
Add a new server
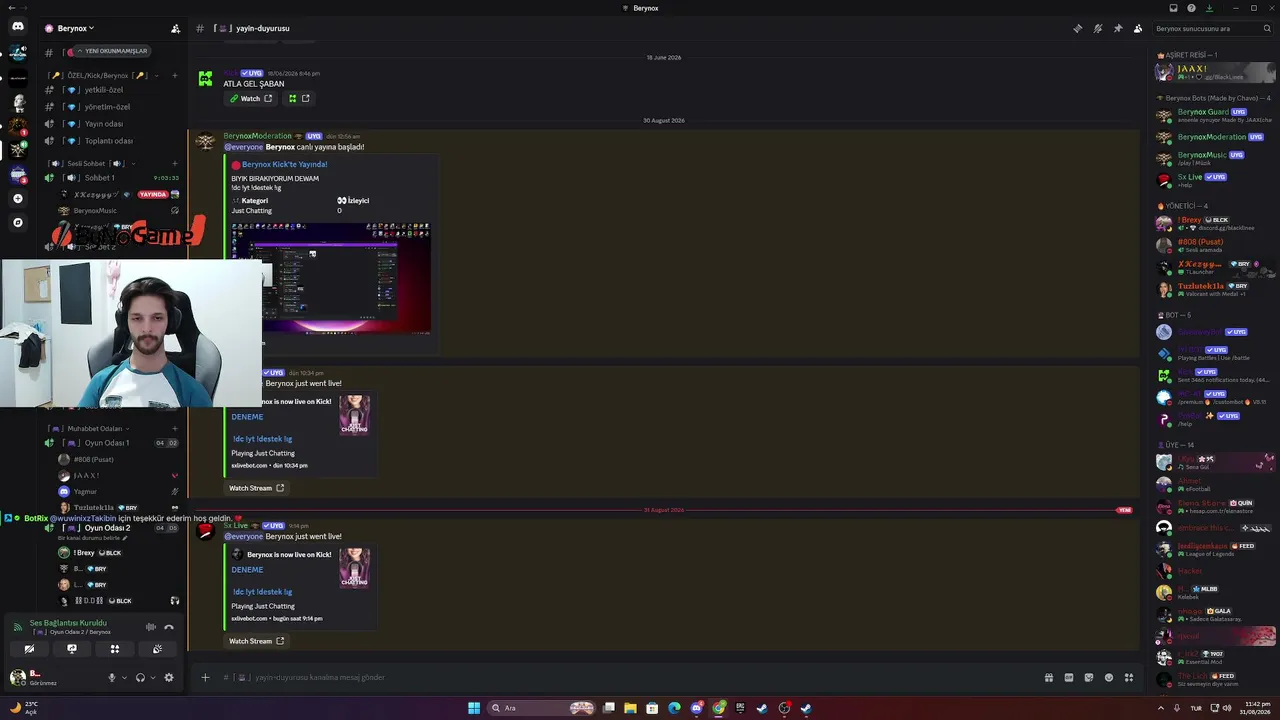[18, 198]
